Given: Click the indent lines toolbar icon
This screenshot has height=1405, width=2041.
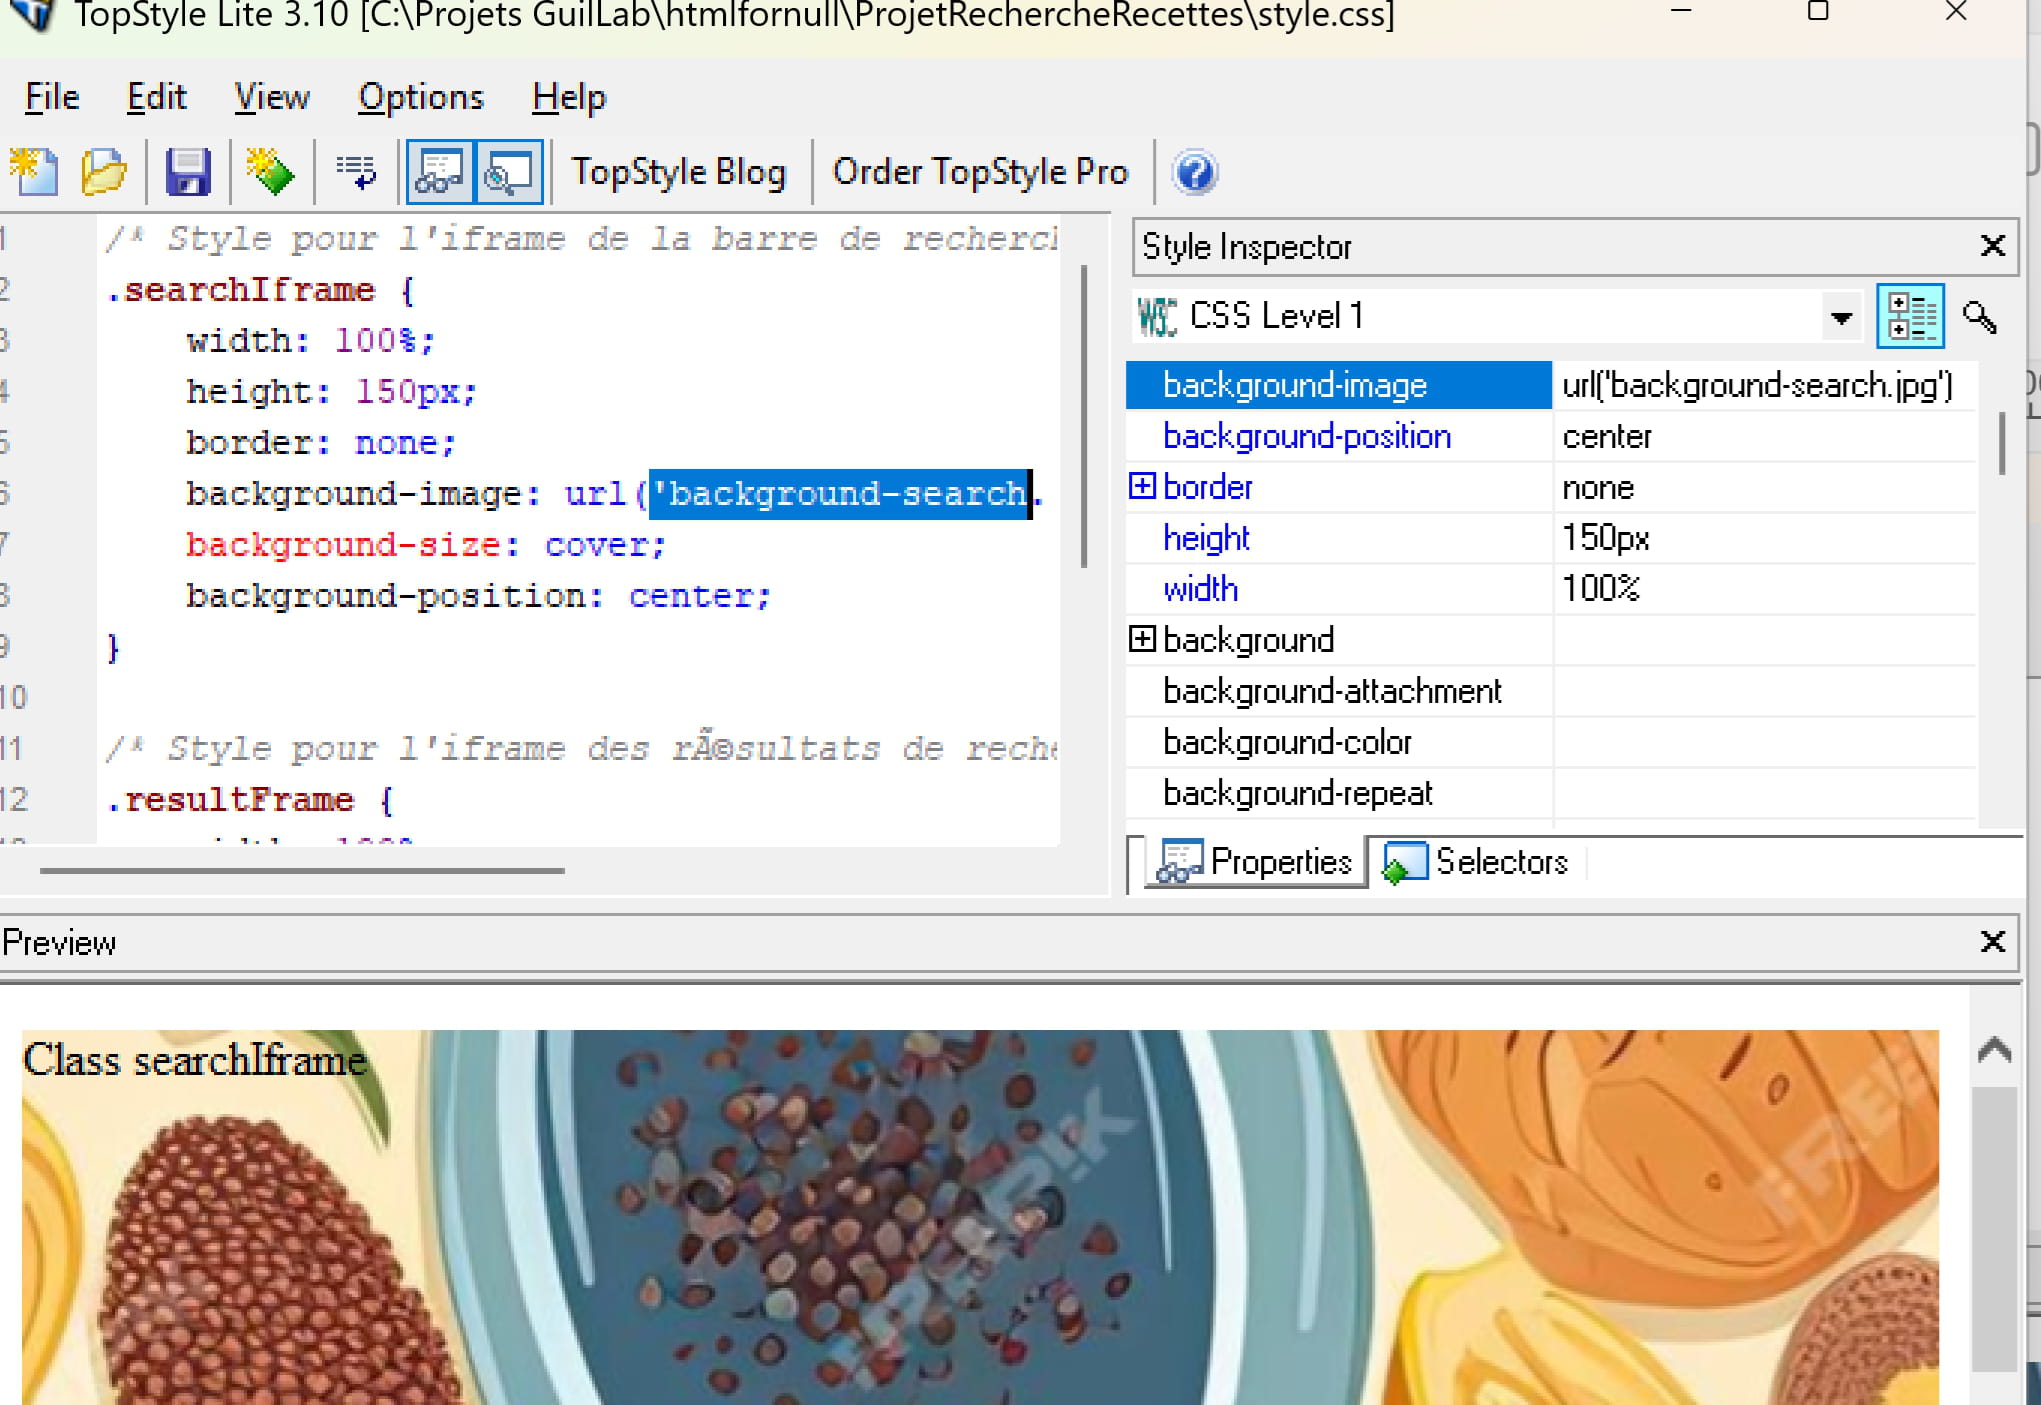Looking at the screenshot, I should pos(356,172).
